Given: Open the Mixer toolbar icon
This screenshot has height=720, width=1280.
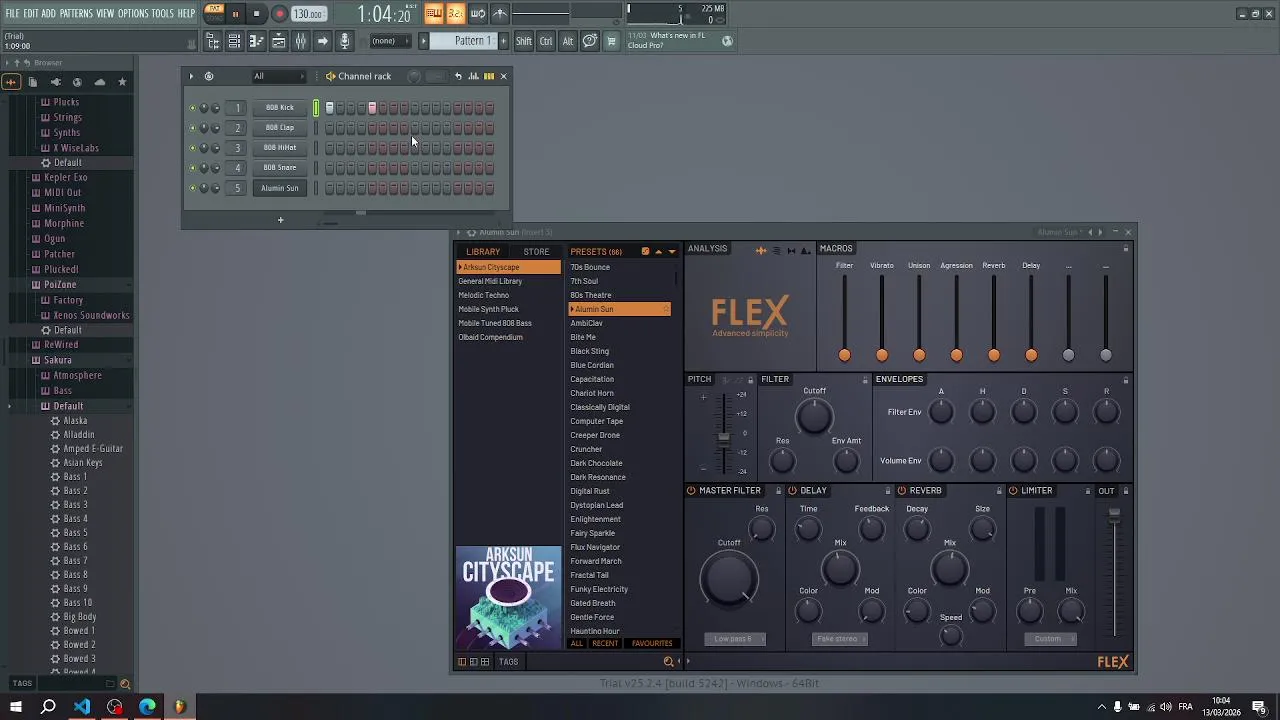Looking at the screenshot, I should pyautogui.click(x=300, y=41).
